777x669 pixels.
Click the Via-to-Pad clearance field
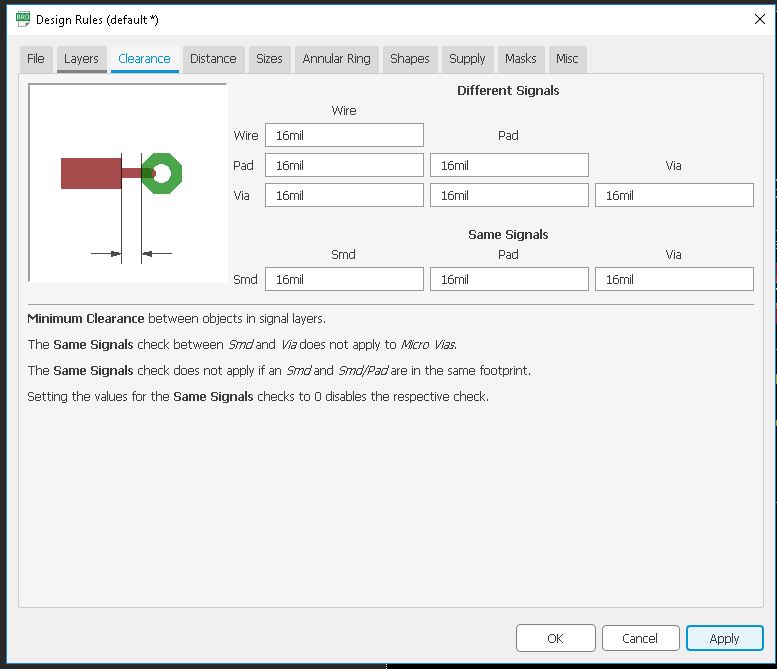click(509, 195)
